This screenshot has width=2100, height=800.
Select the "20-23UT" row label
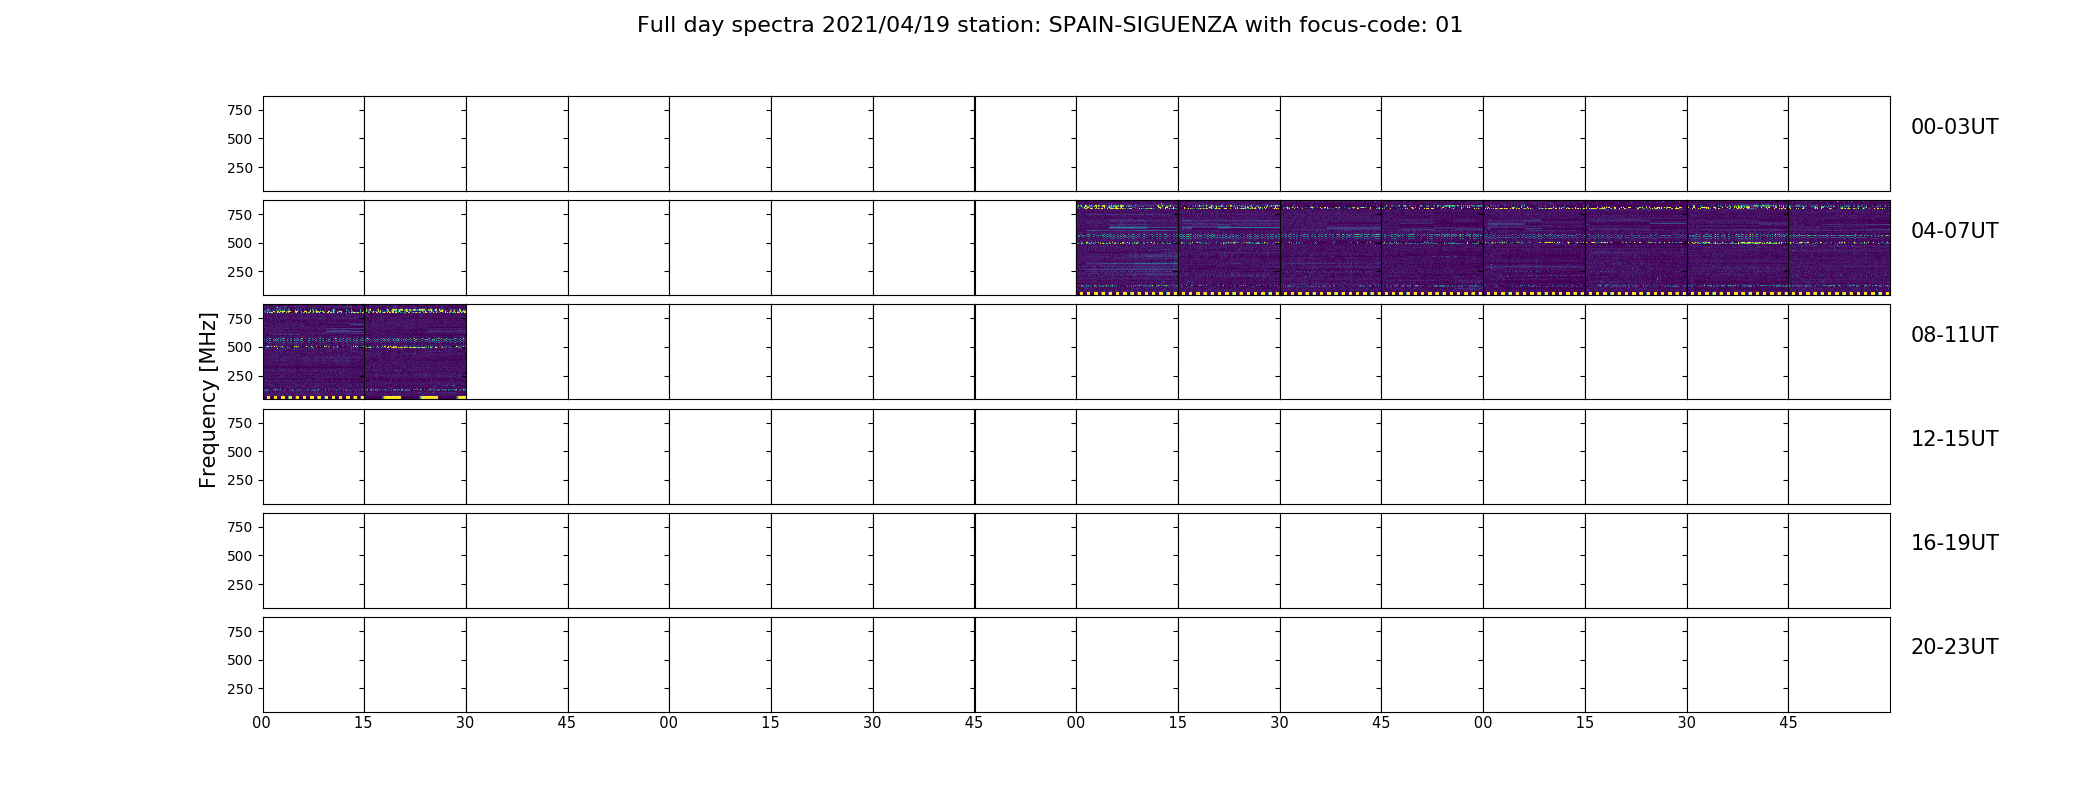coord(1954,647)
